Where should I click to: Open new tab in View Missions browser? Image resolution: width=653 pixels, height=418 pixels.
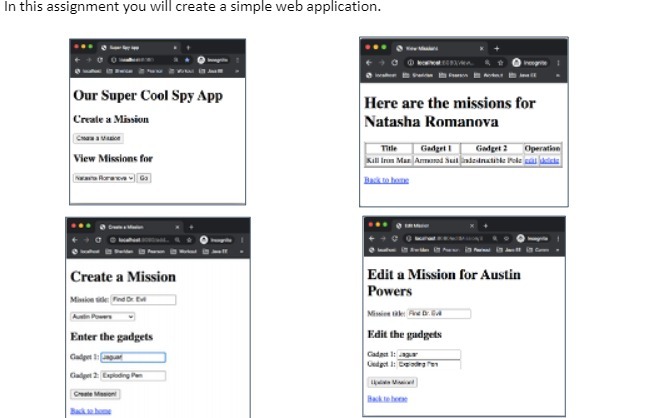(x=496, y=48)
